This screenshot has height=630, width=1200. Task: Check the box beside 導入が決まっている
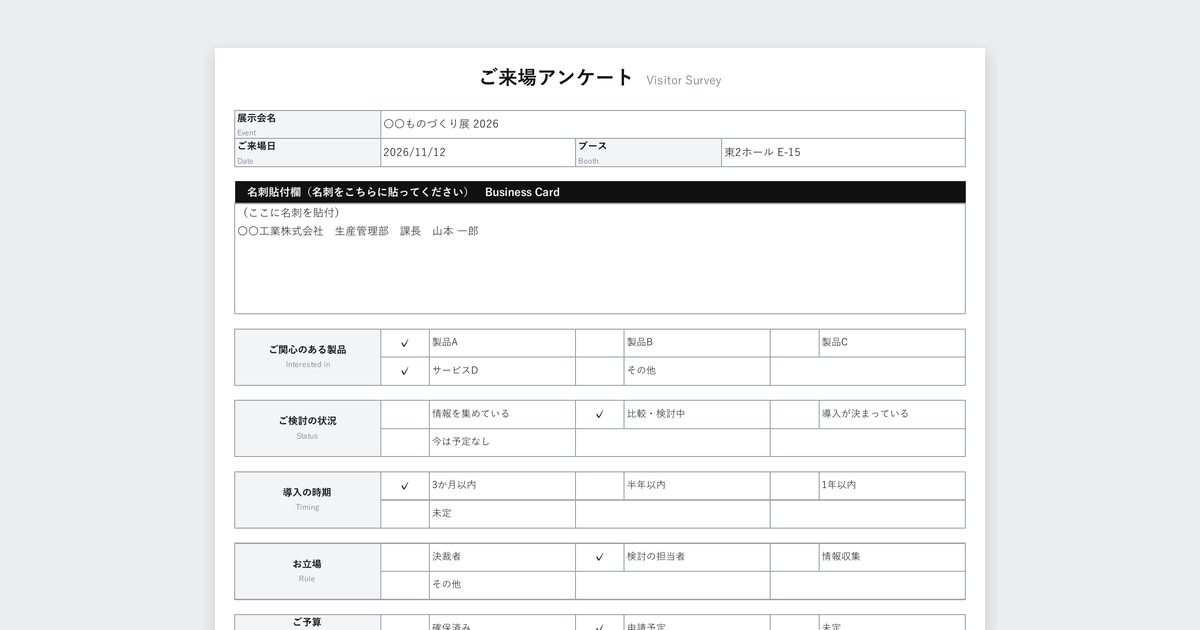[794, 414]
